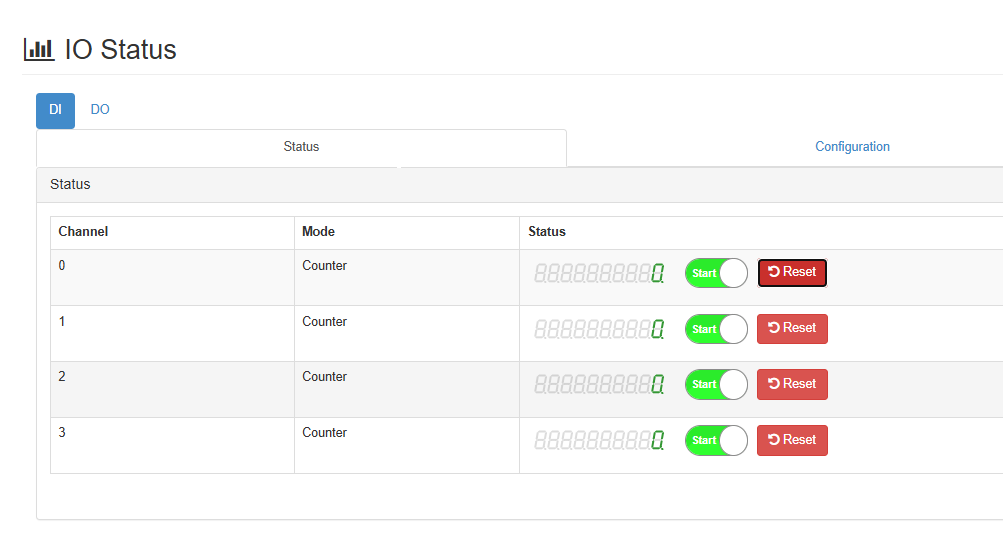Reset the channel 3 counter
The width and height of the screenshot is (1003, 545).
pos(792,440)
